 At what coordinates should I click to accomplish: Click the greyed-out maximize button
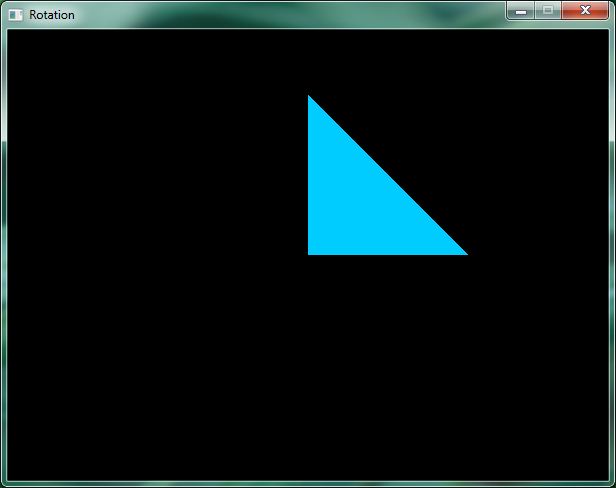click(548, 10)
